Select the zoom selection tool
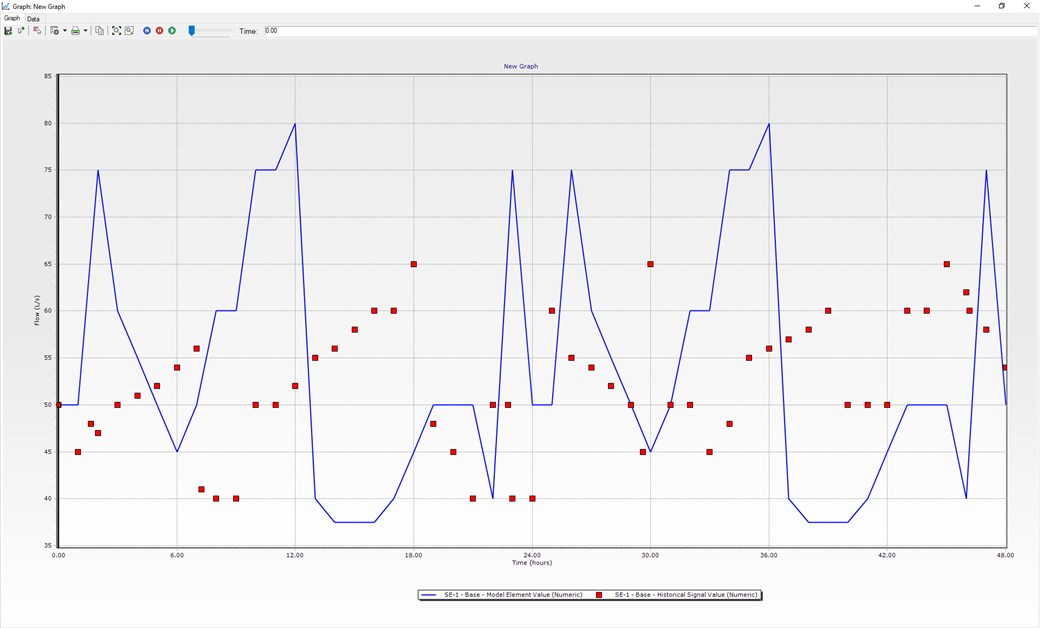 [128, 31]
